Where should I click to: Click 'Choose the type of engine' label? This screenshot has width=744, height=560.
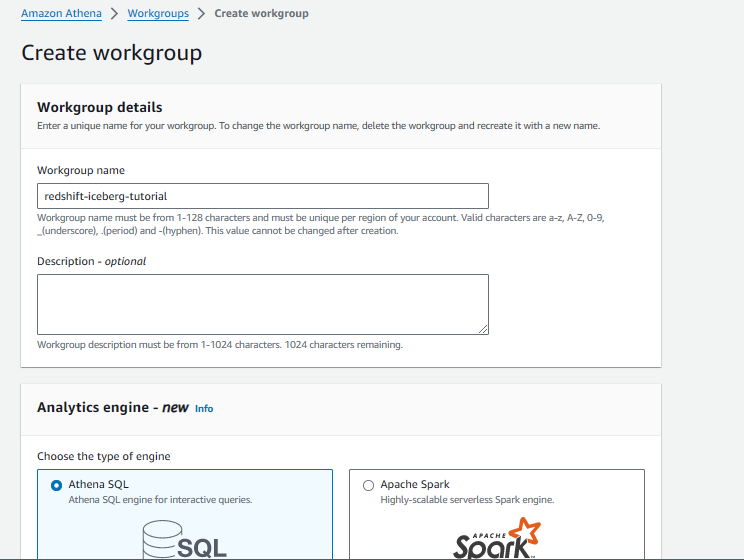pyautogui.click(x=103, y=456)
